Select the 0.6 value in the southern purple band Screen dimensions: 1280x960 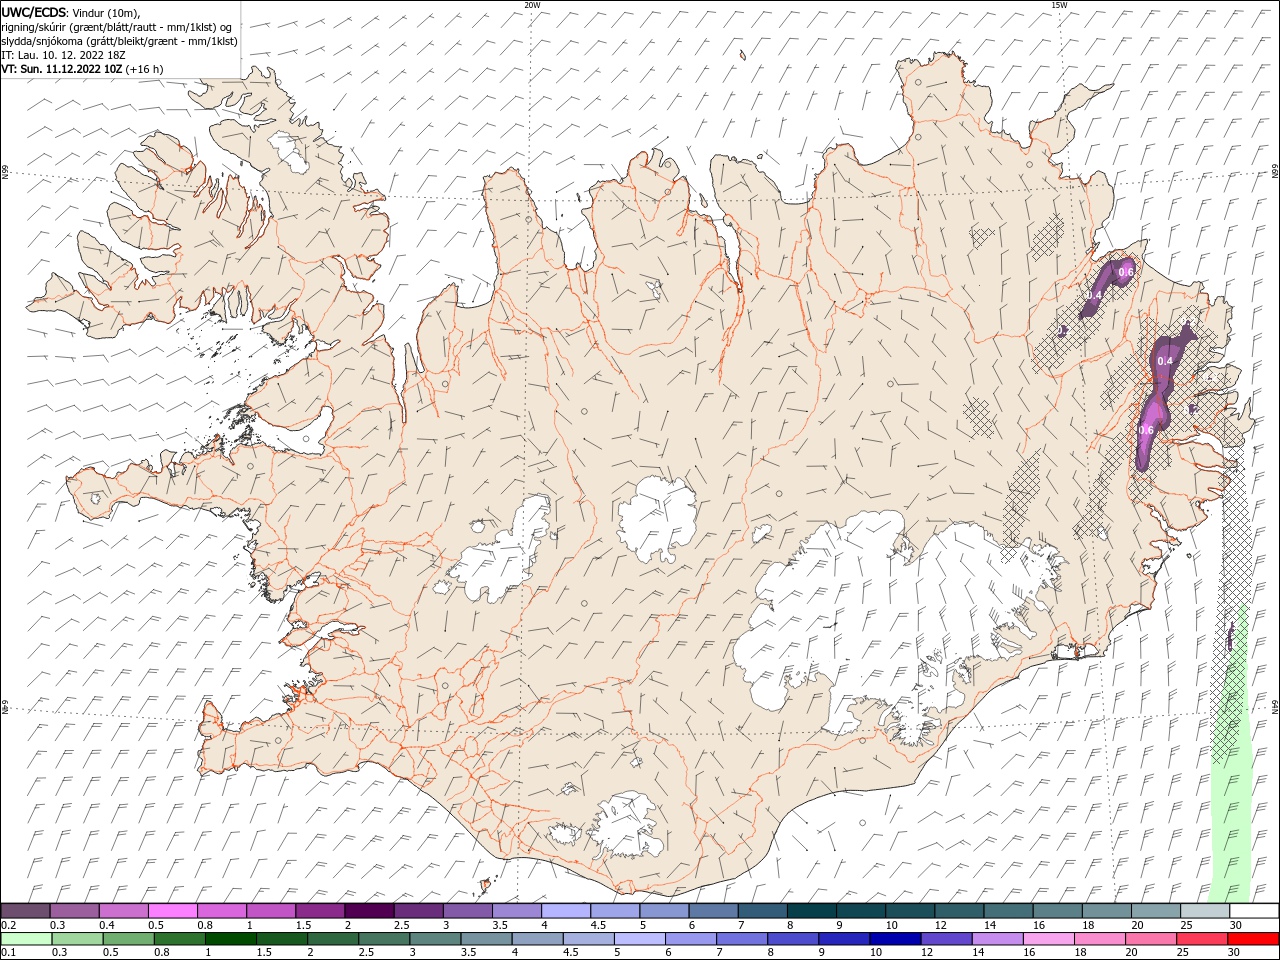point(1146,430)
